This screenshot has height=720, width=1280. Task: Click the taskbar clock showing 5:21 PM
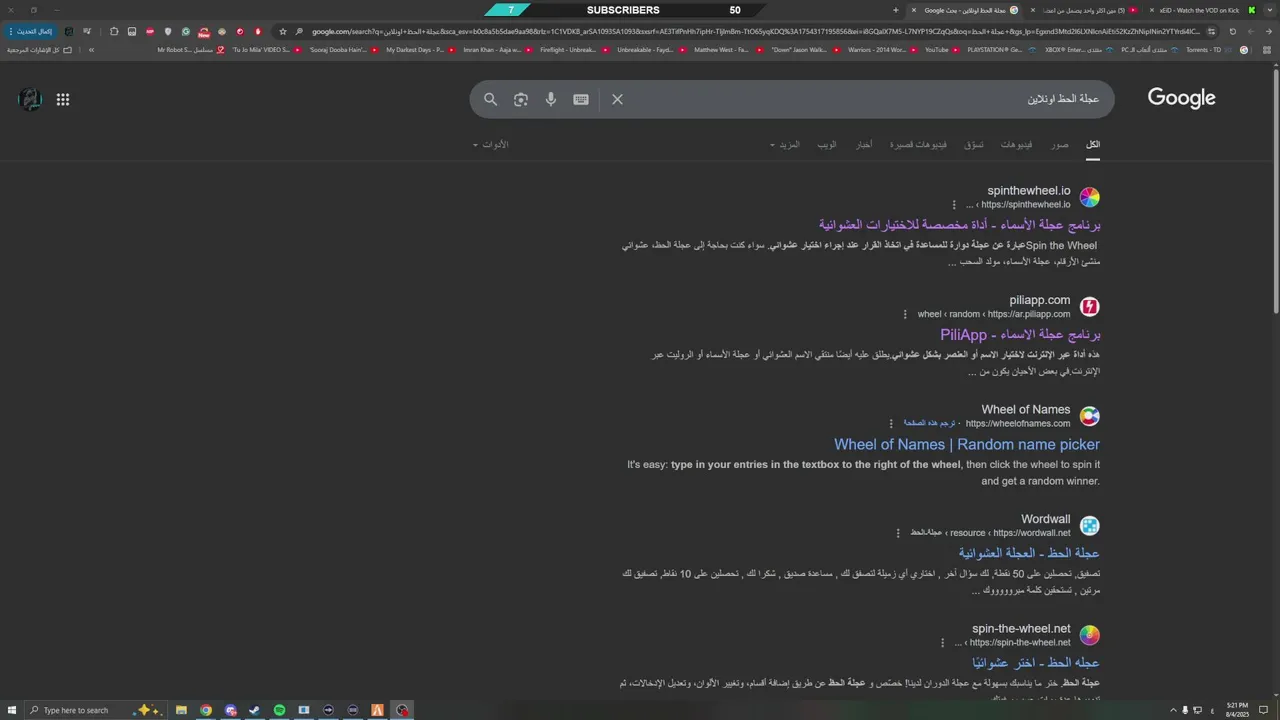1236,710
